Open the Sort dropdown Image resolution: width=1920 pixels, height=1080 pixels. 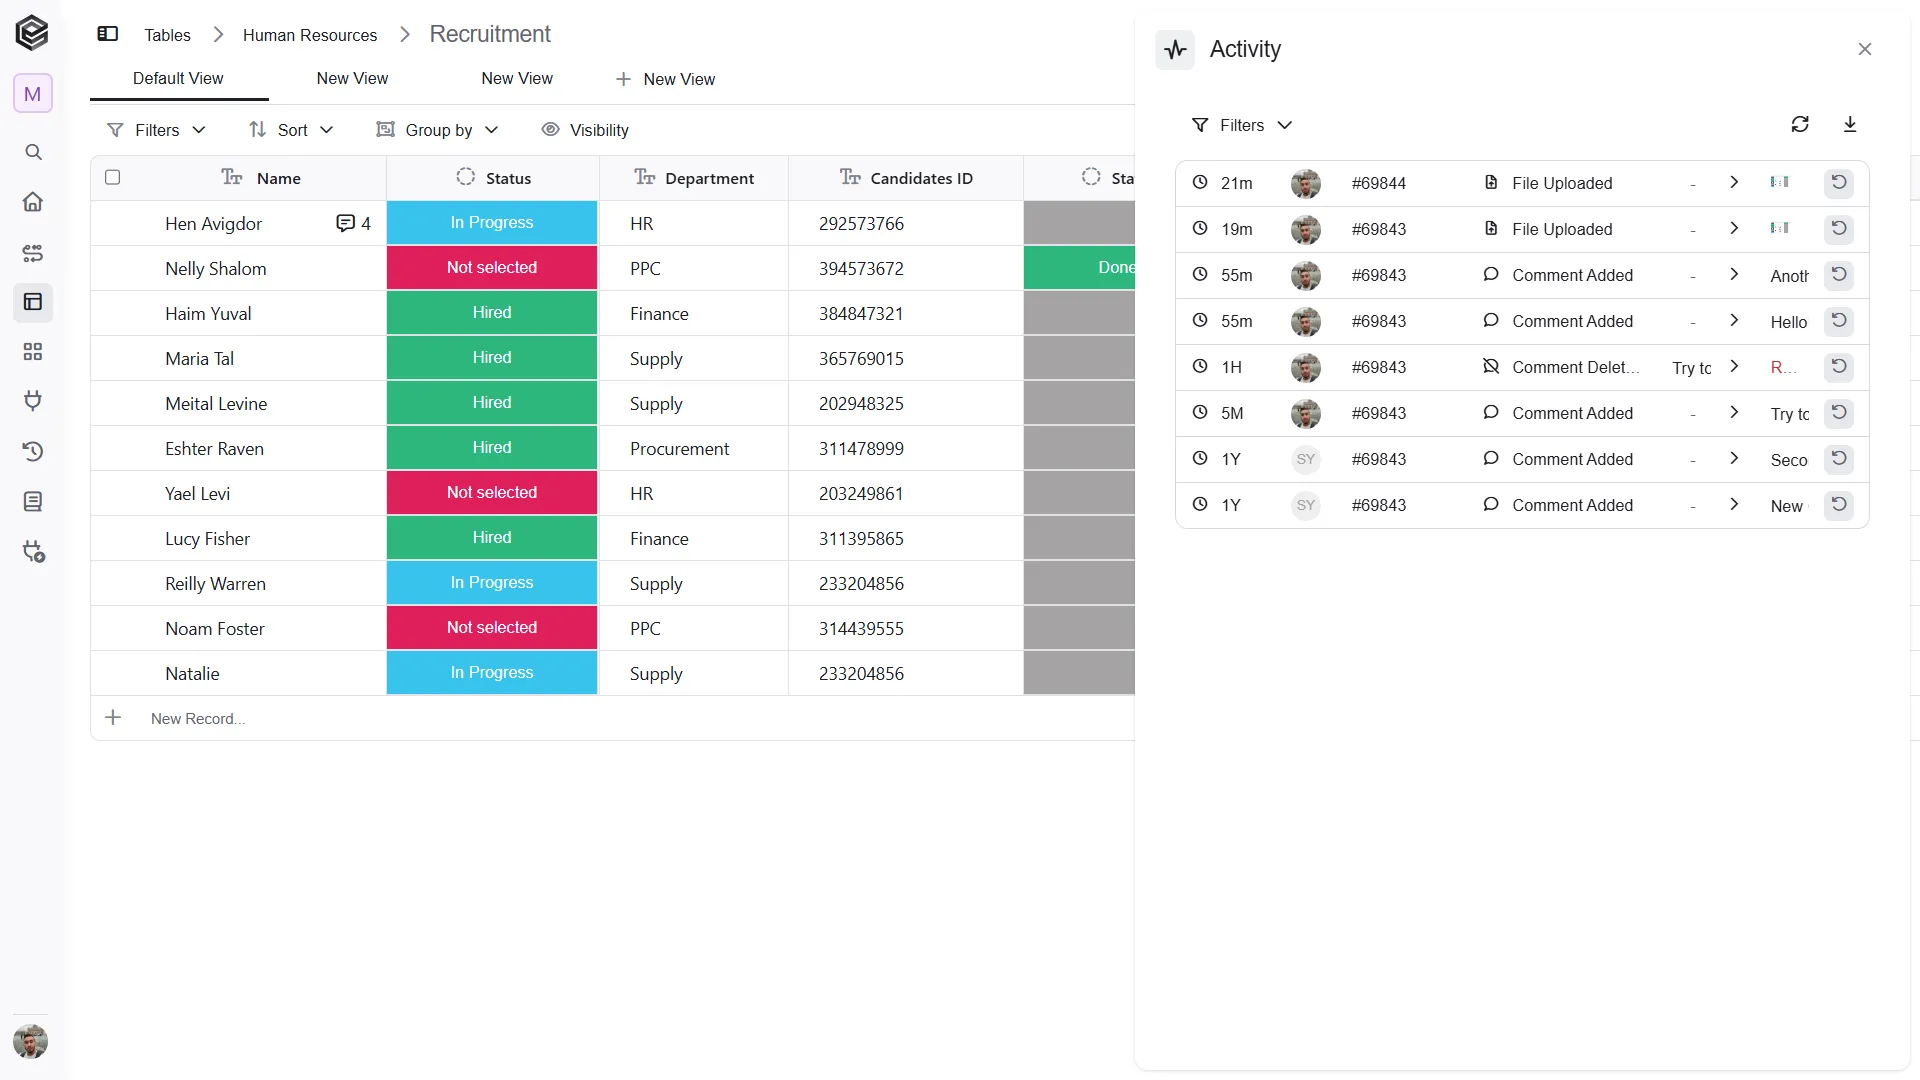pyautogui.click(x=291, y=130)
